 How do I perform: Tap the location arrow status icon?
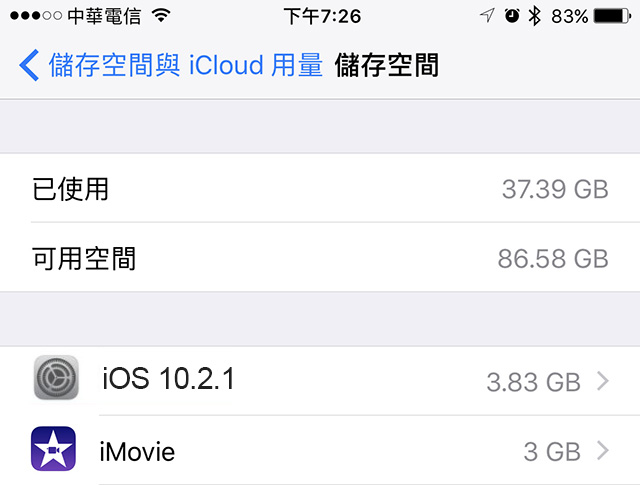(x=487, y=16)
